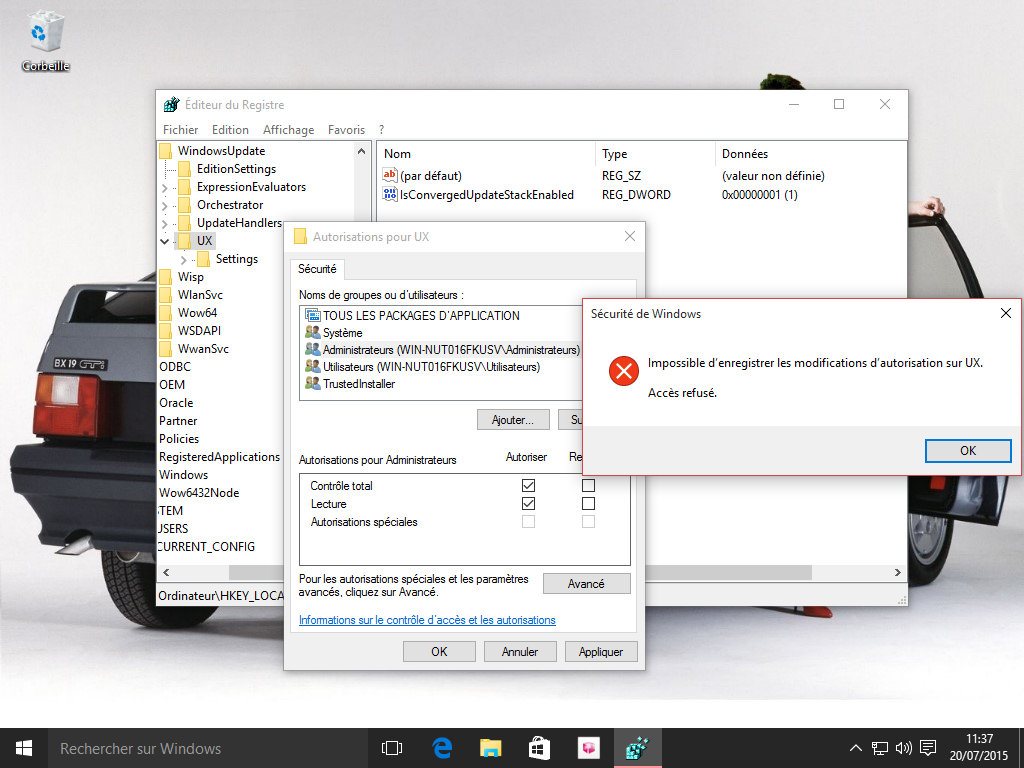Toggle Autoriser checkbox for Lecture
The height and width of the screenshot is (768, 1024).
(x=528, y=504)
